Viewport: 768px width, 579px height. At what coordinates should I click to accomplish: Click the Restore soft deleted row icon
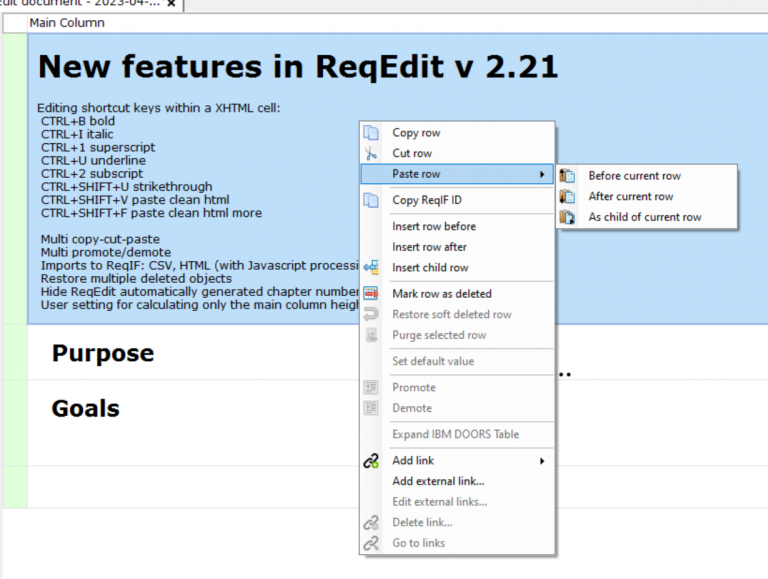click(x=371, y=314)
